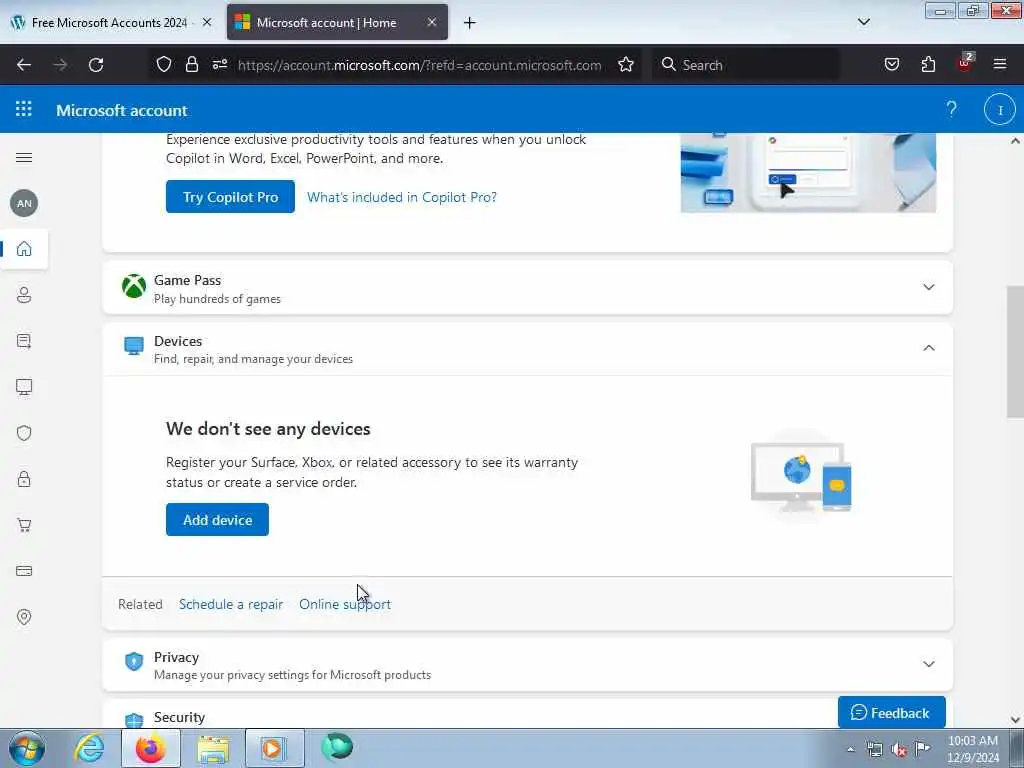Open Payment options card icon in sidebar
The image size is (1024, 768).
[24, 571]
